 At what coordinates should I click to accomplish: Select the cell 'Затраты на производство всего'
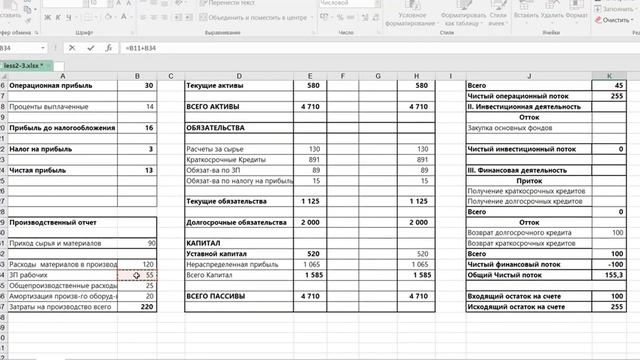pos(62,307)
